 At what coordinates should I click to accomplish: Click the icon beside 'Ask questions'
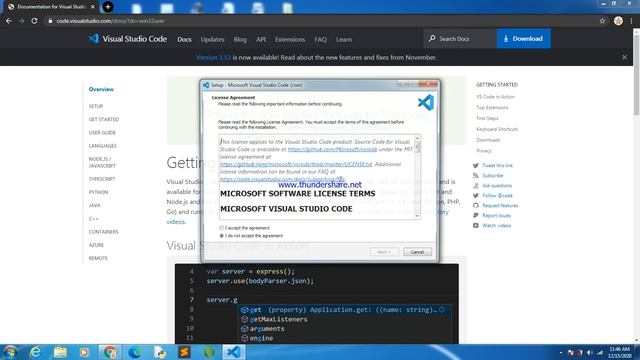tap(476, 185)
